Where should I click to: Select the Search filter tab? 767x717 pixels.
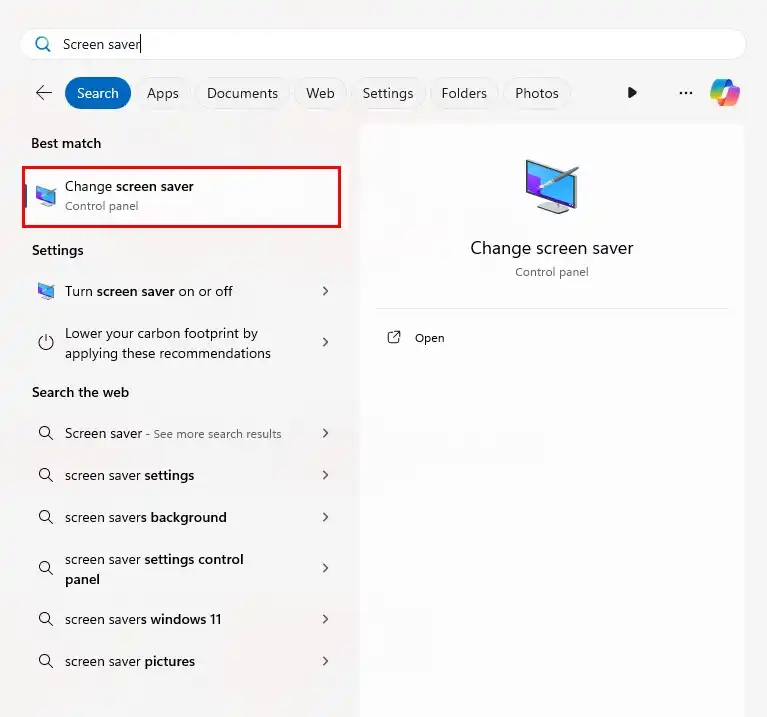point(98,93)
